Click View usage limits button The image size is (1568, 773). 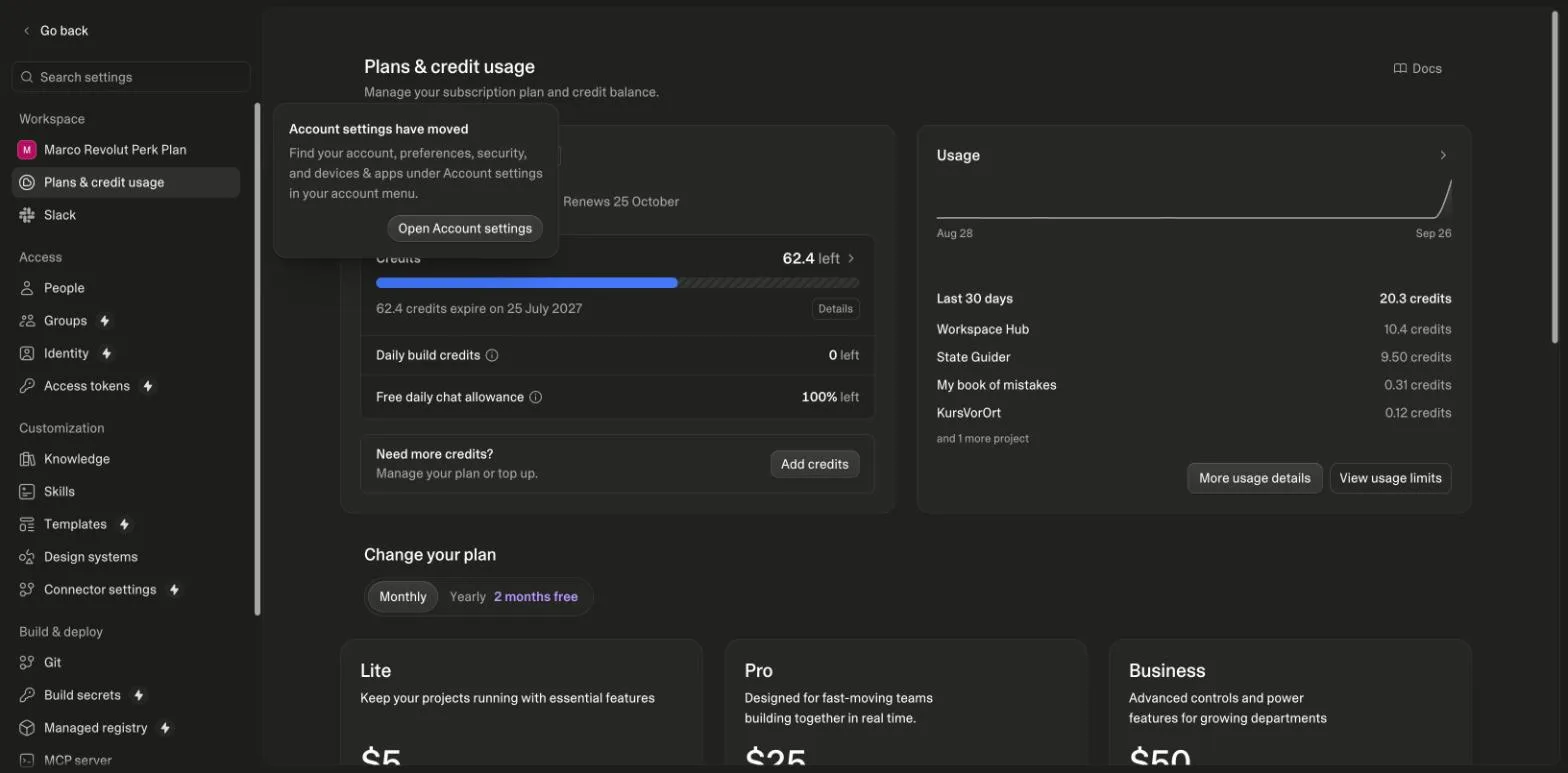click(x=1390, y=478)
